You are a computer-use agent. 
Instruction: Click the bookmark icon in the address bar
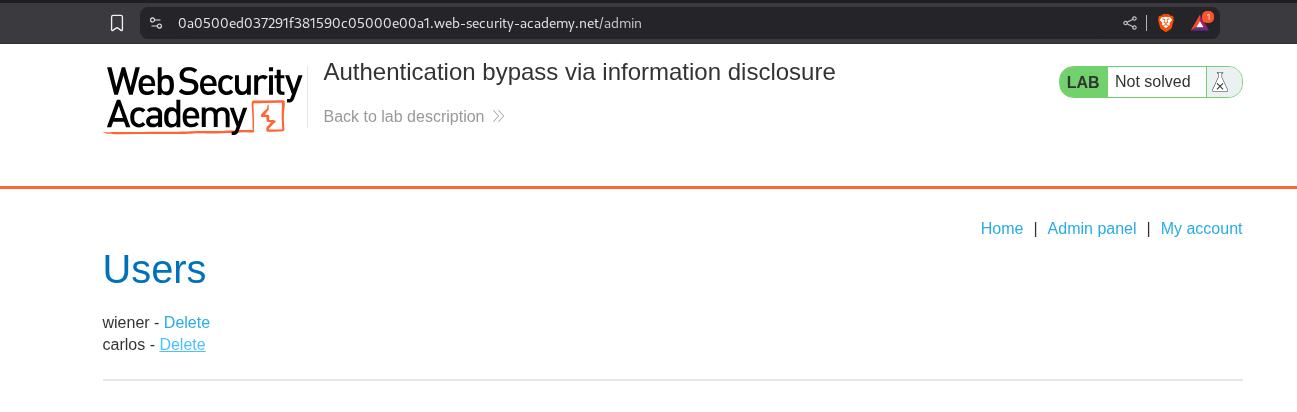click(117, 23)
